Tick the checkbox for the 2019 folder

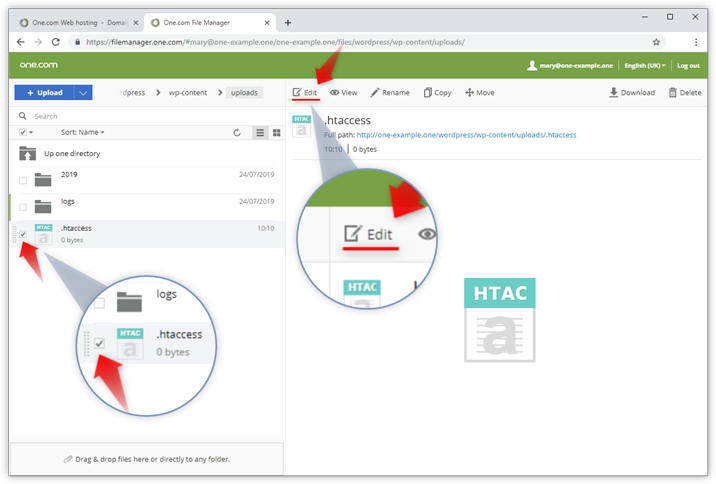click(23, 180)
